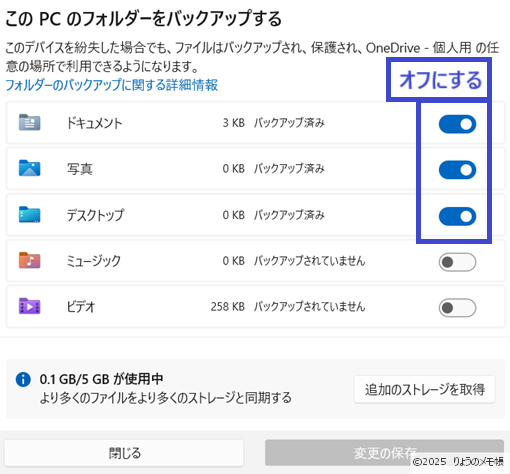Turn off 写真 backup toggle
This screenshot has height=474, width=510.
coord(457,170)
